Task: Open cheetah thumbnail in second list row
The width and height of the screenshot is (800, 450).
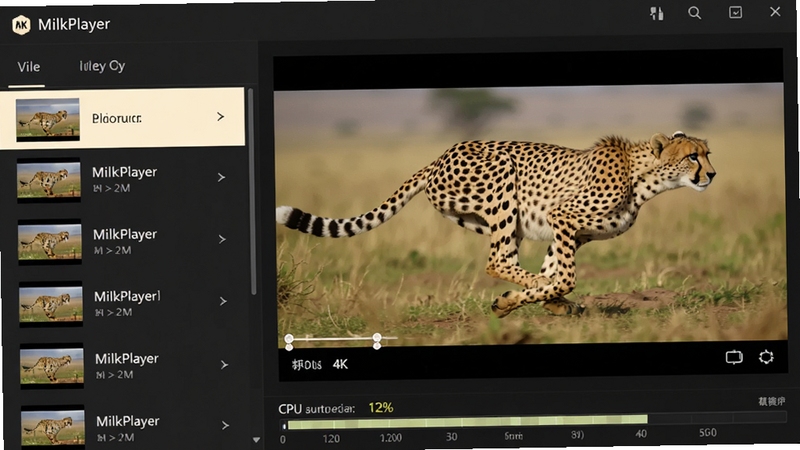Action: click(49, 180)
